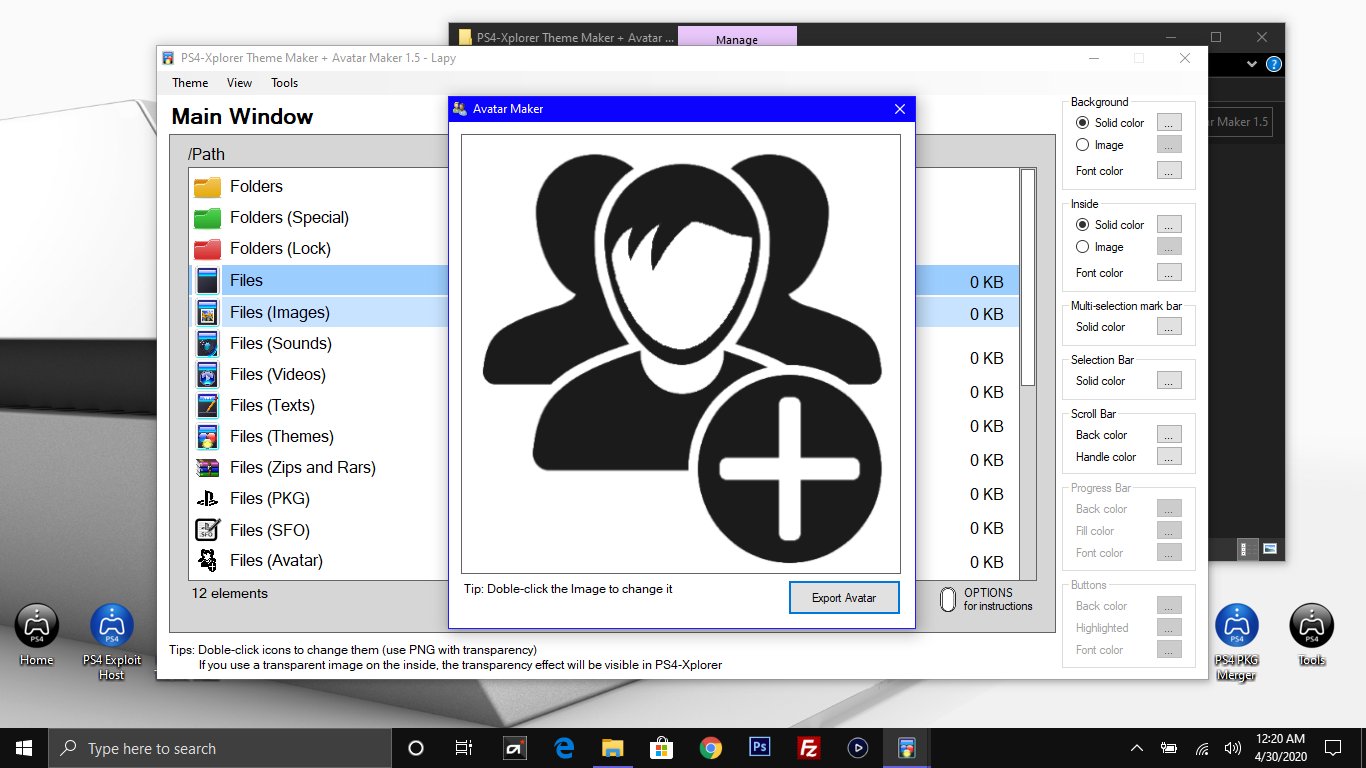Select the red Folders (Lock) icon
This screenshot has height=768, width=1366.
[x=207, y=249]
